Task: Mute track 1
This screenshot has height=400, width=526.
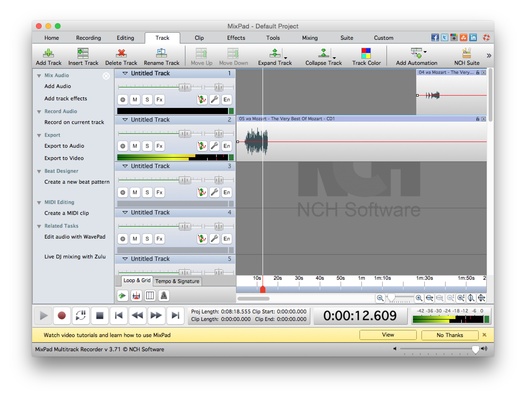Action: [135, 100]
